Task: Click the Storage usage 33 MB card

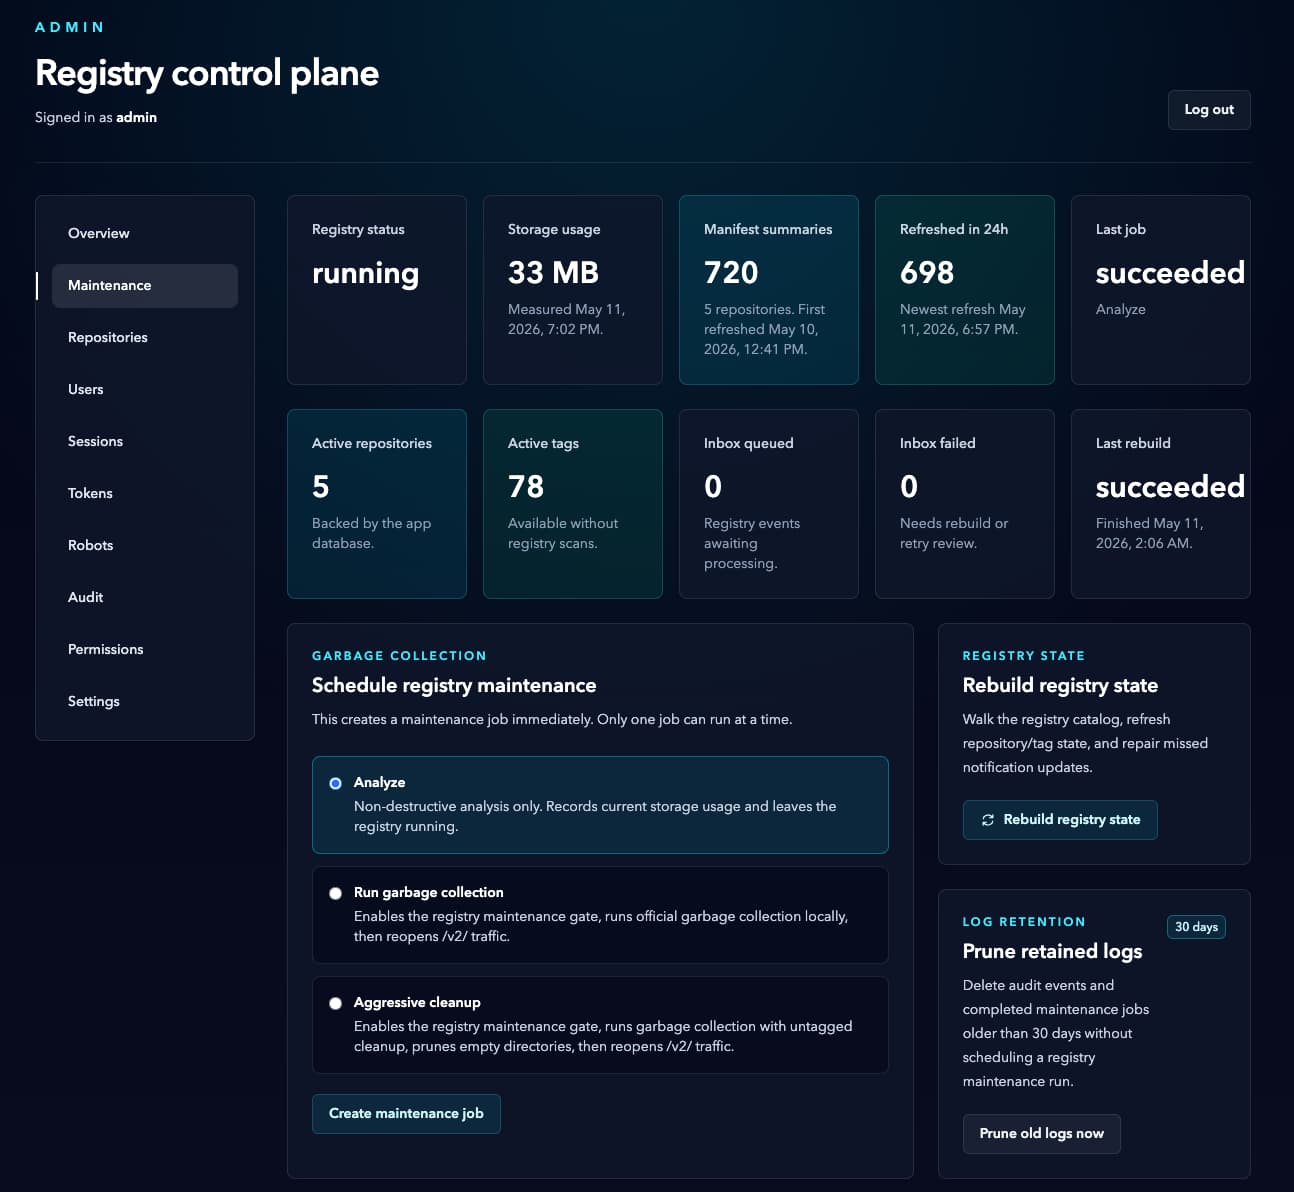Action: [573, 290]
